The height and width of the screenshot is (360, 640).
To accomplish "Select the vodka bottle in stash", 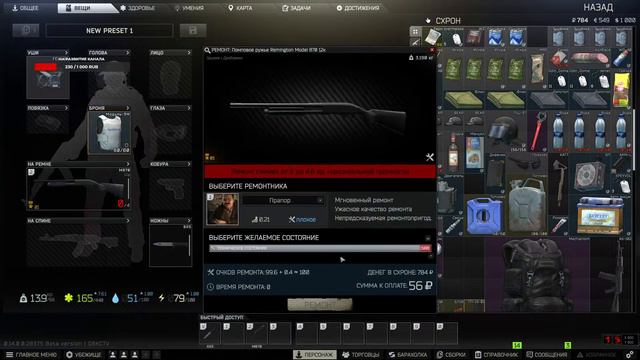I will [453, 152].
